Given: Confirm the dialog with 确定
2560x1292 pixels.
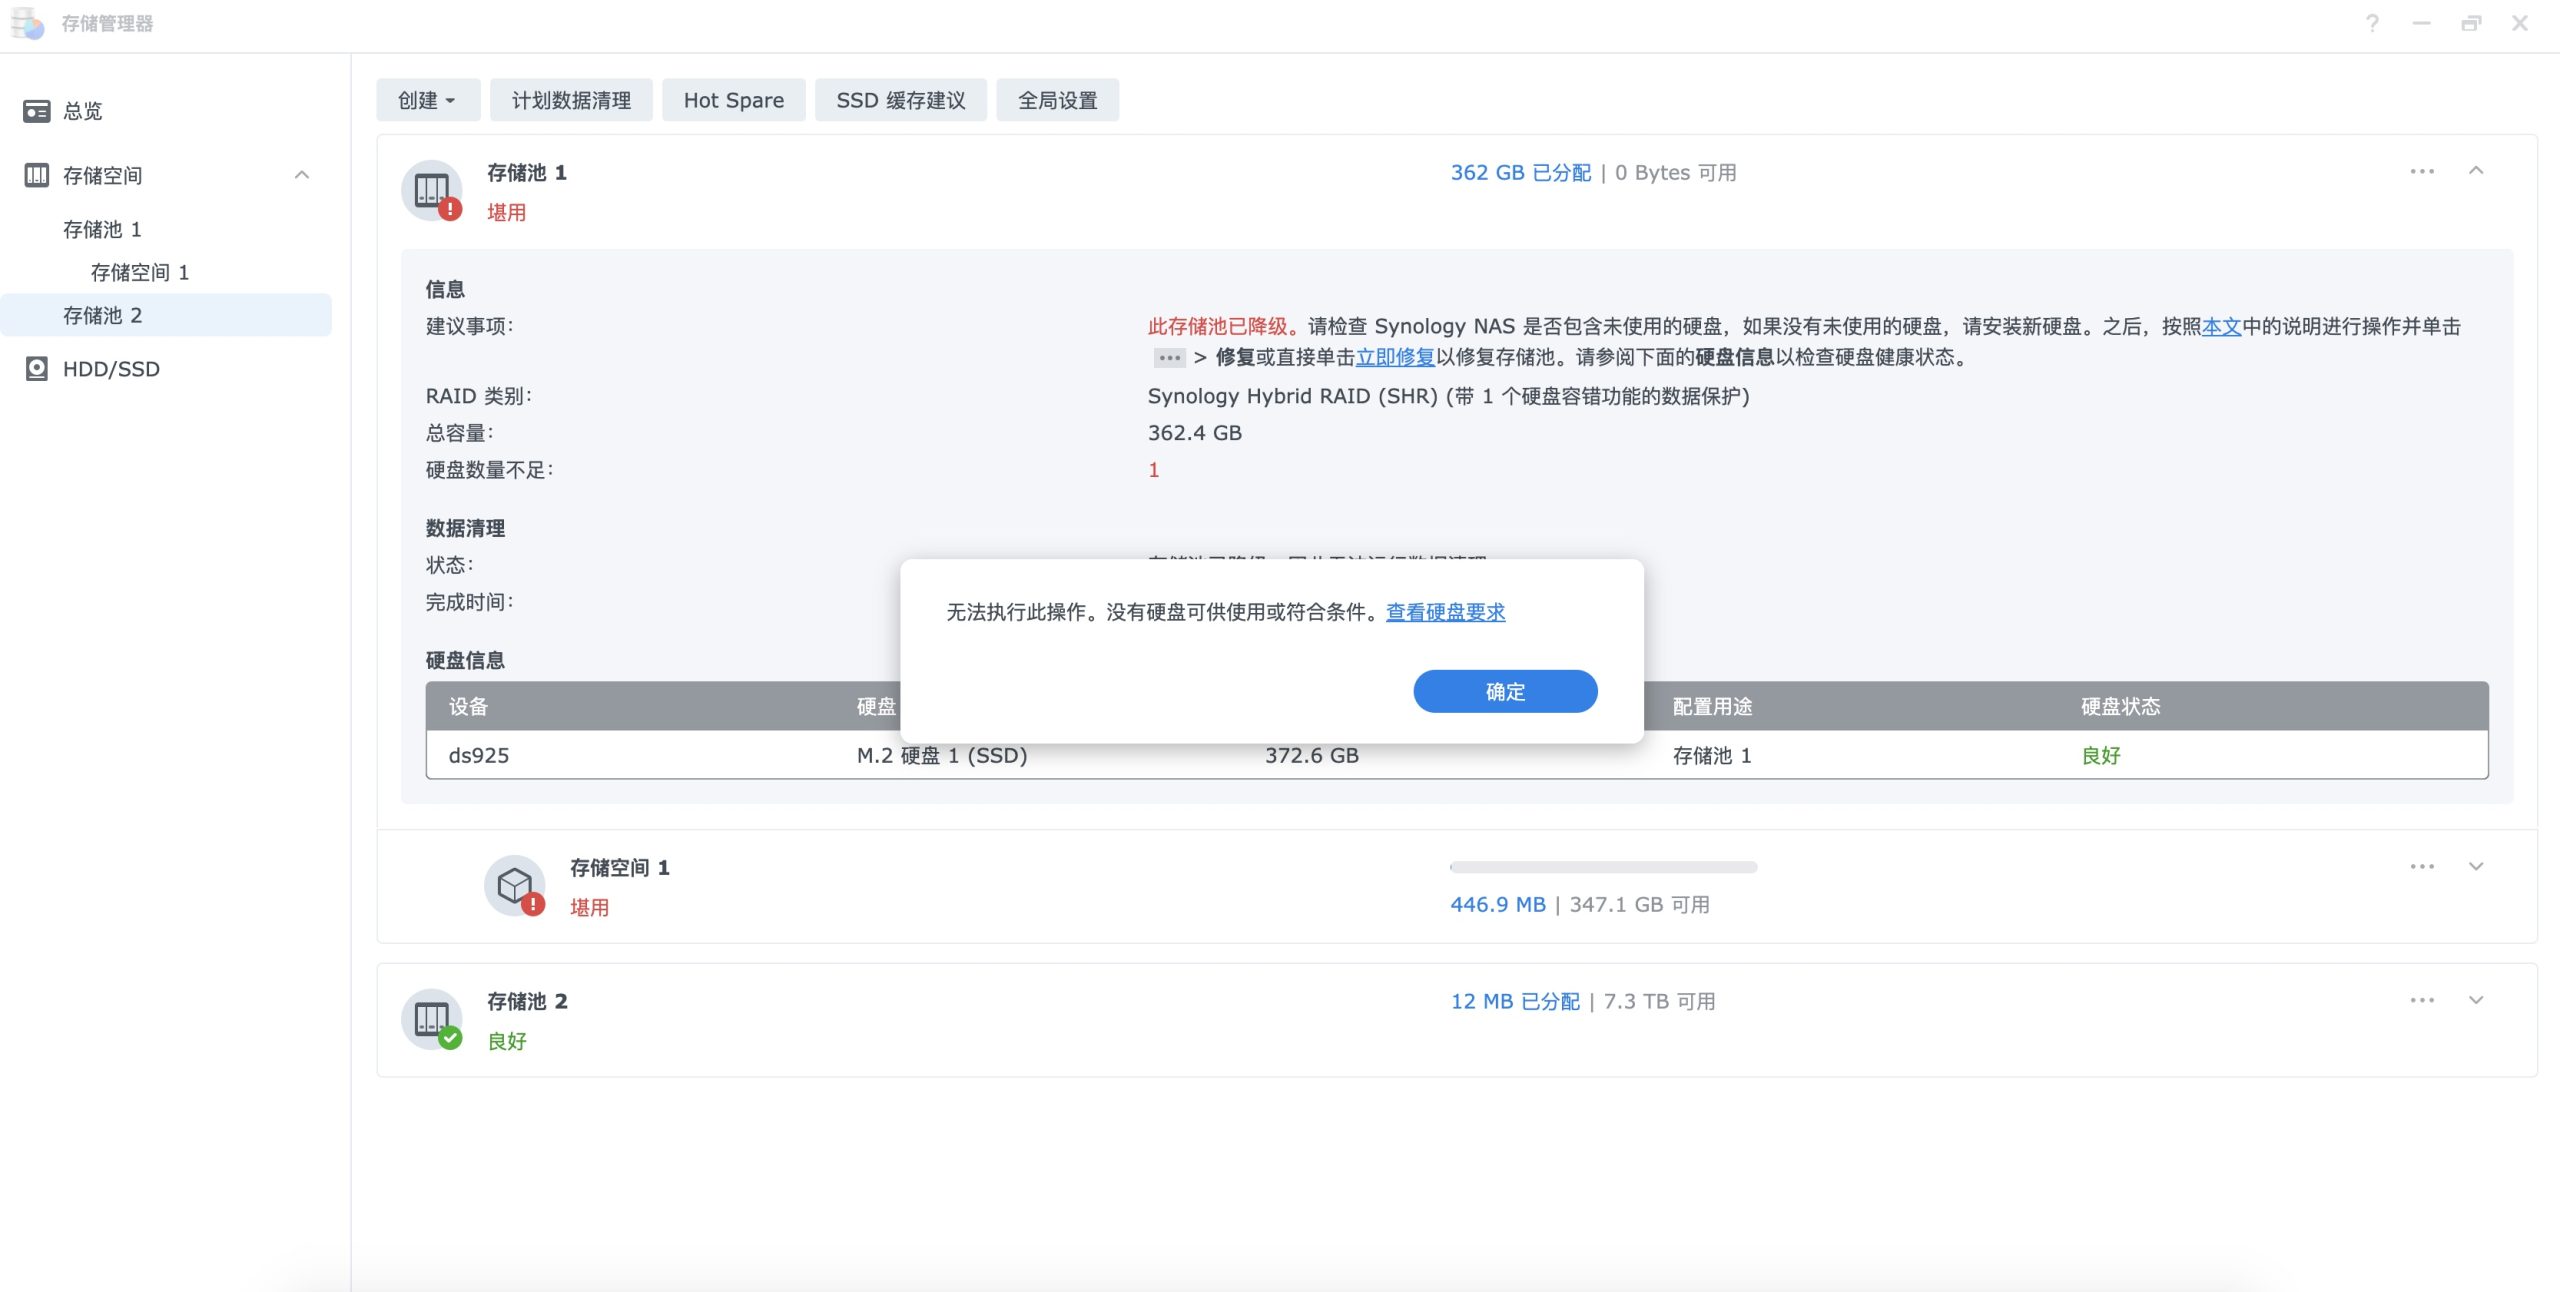Looking at the screenshot, I should click(1505, 691).
